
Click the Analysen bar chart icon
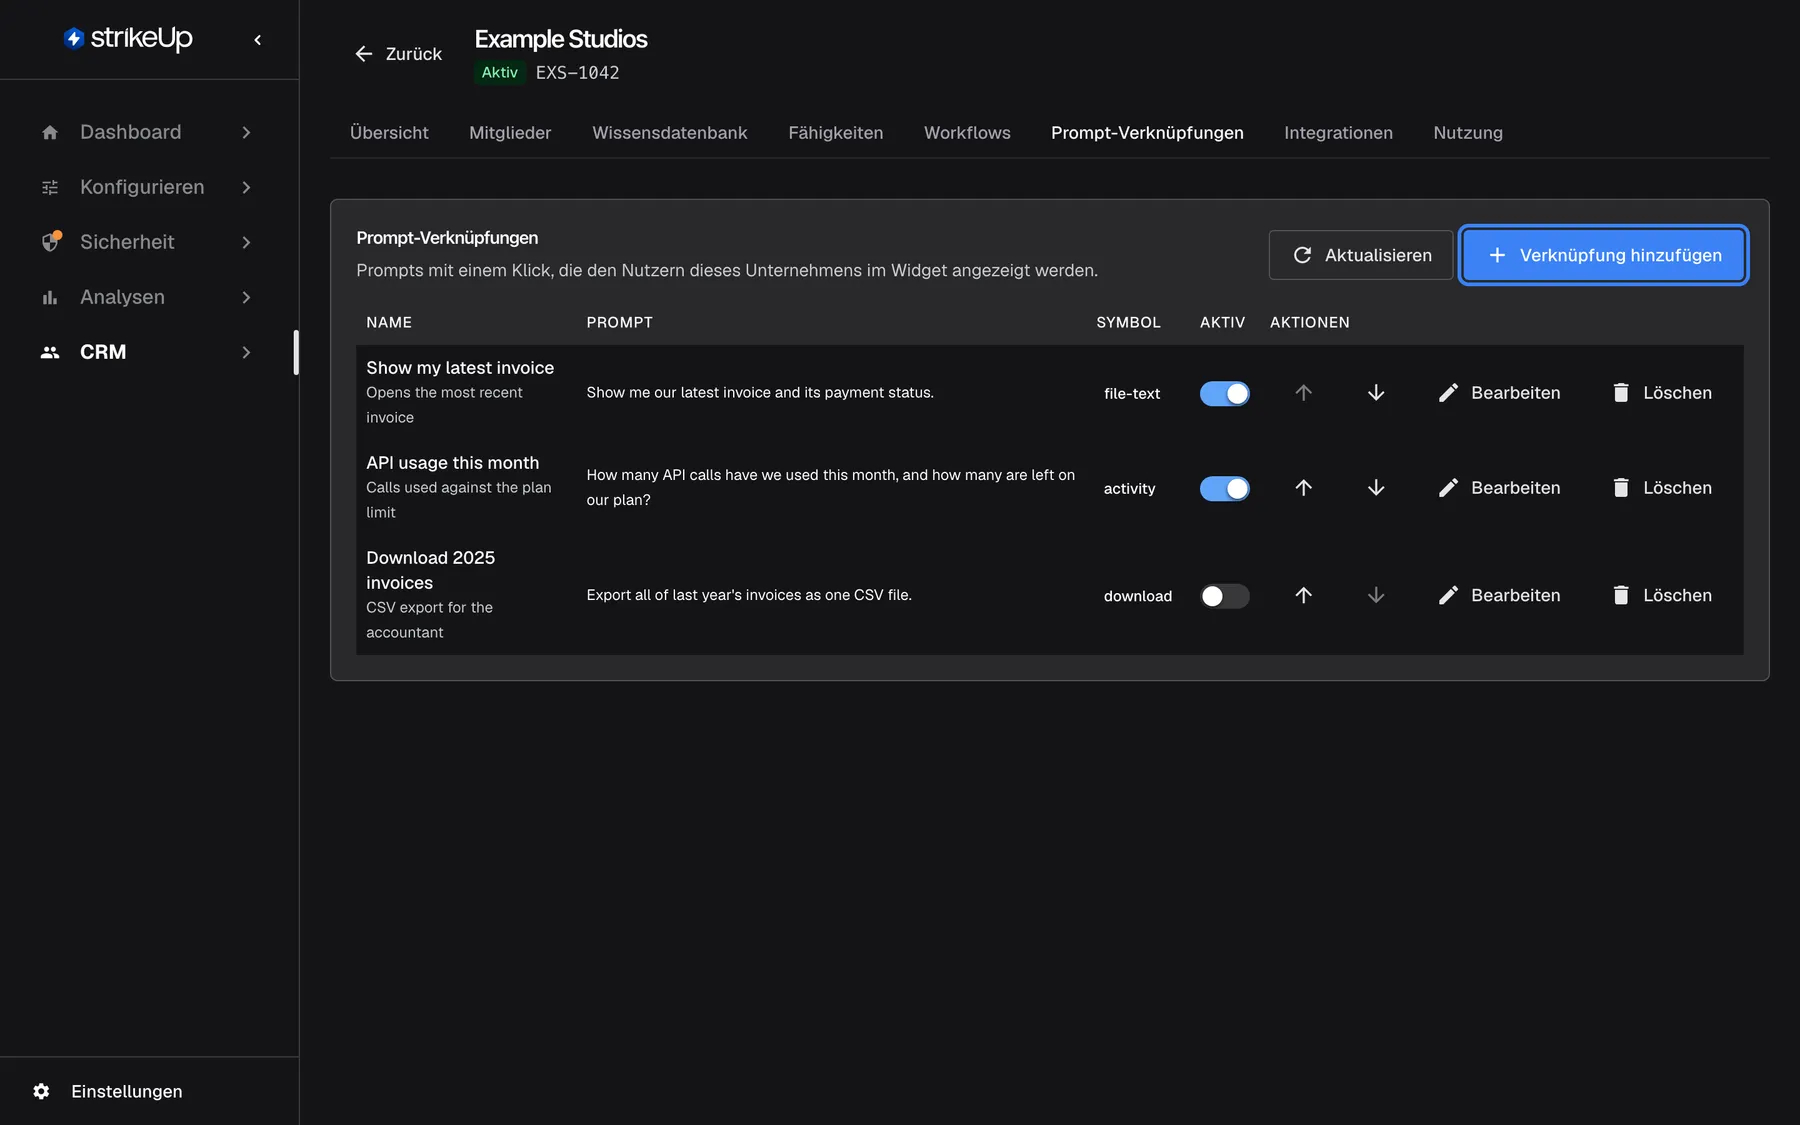pyautogui.click(x=50, y=297)
